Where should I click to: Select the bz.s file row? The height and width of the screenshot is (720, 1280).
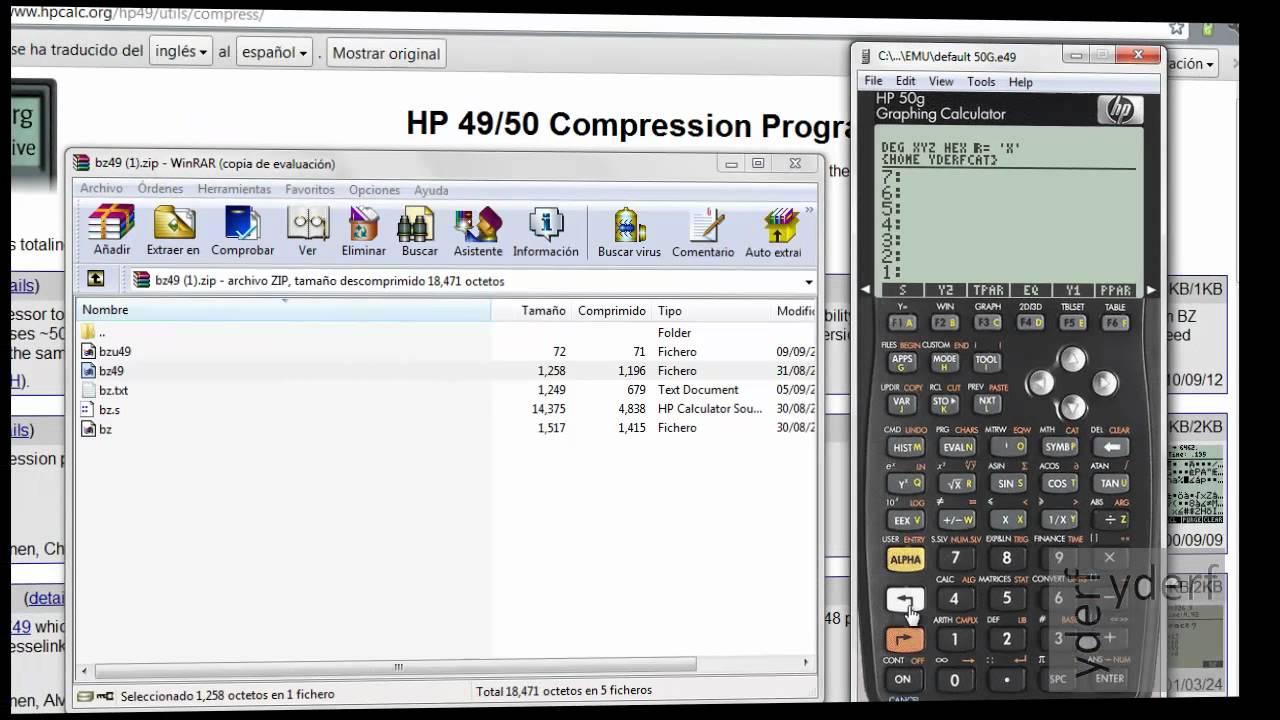pos(446,409)
